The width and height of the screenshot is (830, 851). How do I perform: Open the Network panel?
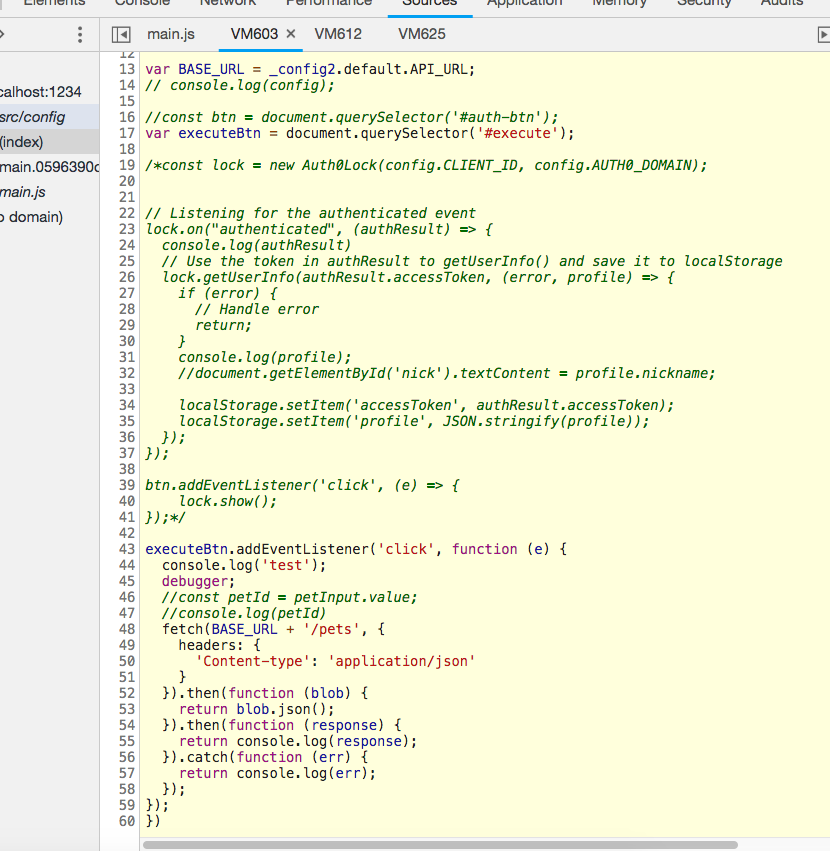(227, 3)
